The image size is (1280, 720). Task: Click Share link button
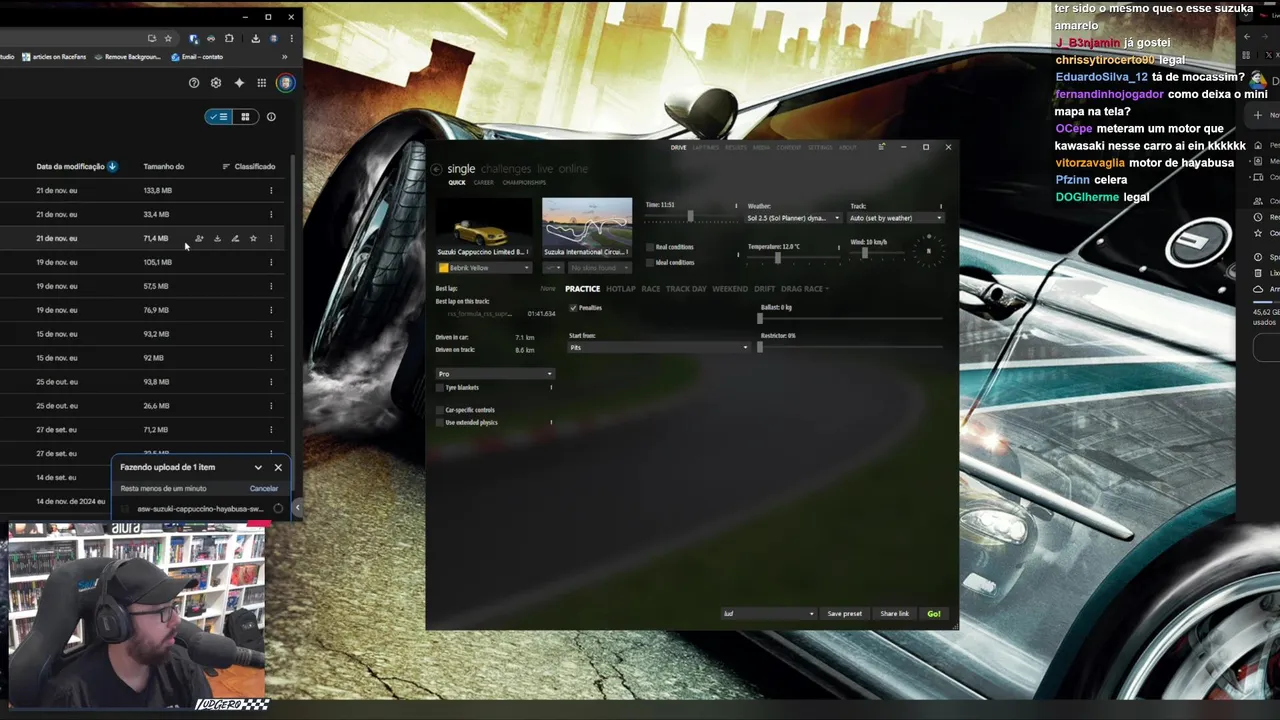[895, 613]
